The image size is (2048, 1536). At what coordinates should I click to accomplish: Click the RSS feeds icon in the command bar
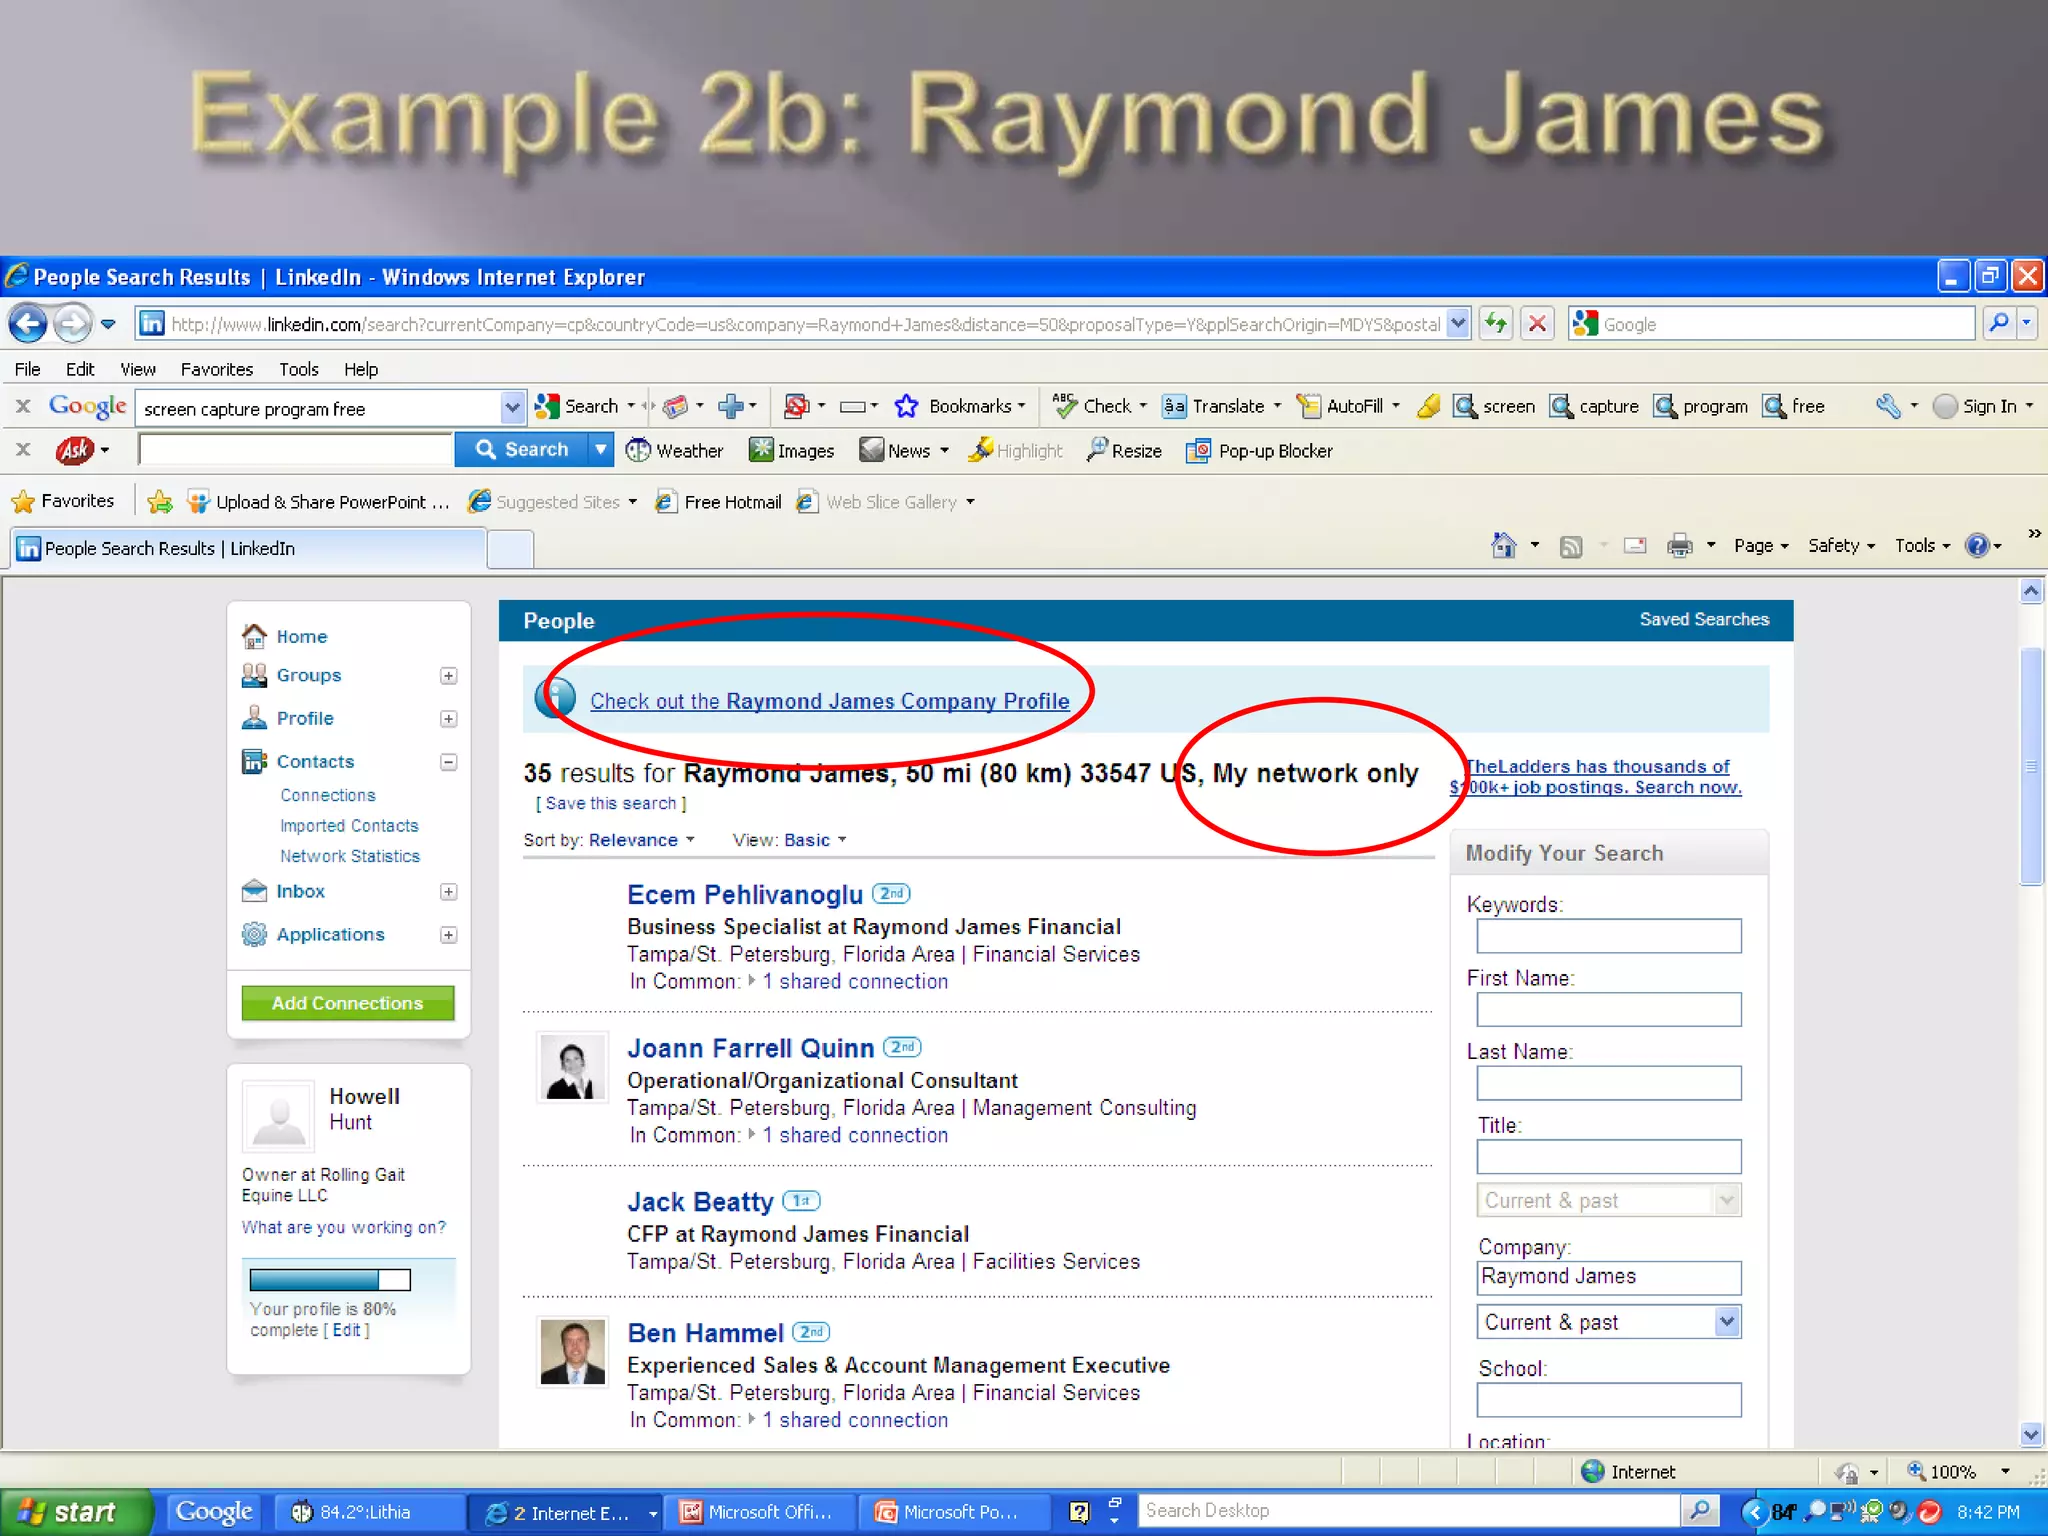(1571, 546)
